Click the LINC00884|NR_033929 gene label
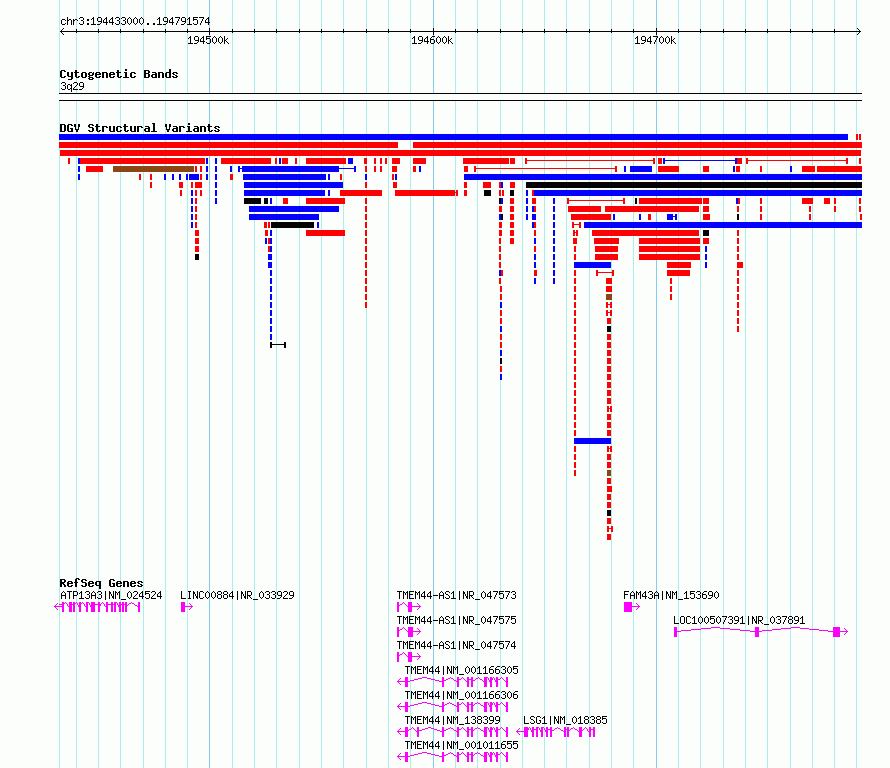Image resolution: width=890 pixels, height=768 pixels. (x=237, y=595)
